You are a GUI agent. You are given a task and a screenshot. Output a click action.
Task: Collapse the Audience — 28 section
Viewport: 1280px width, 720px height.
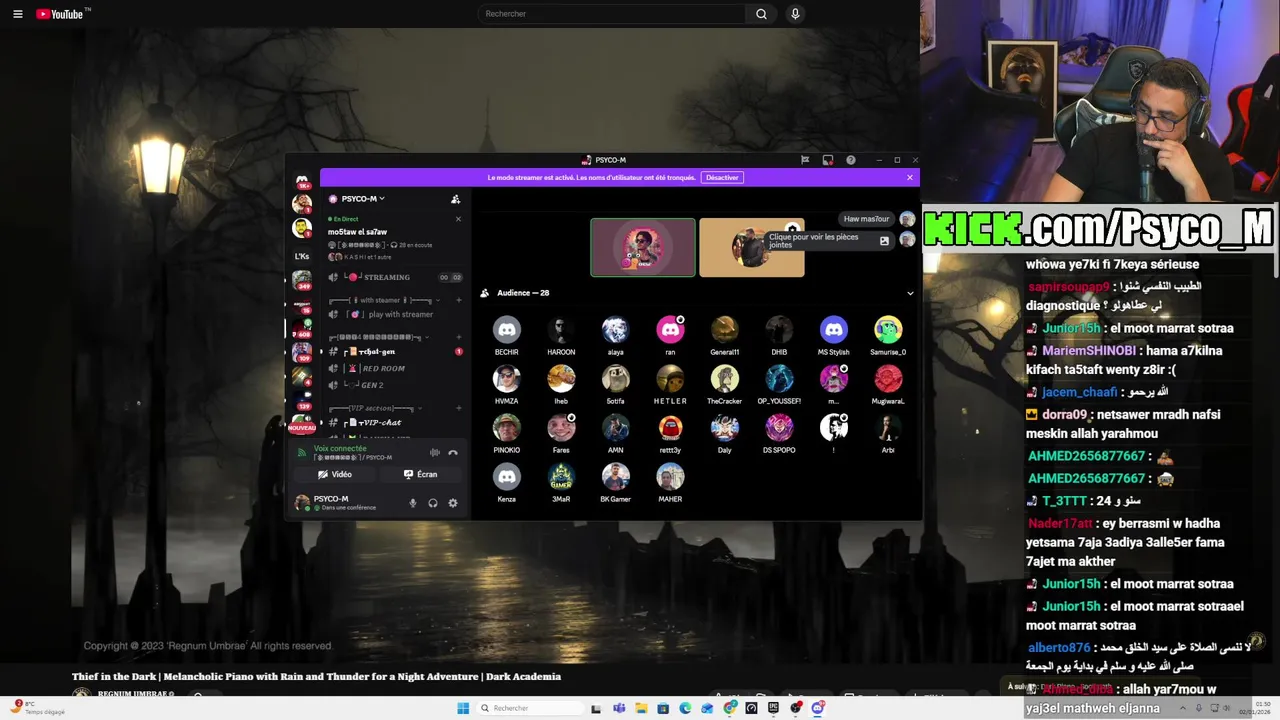[x=910, y=293]
